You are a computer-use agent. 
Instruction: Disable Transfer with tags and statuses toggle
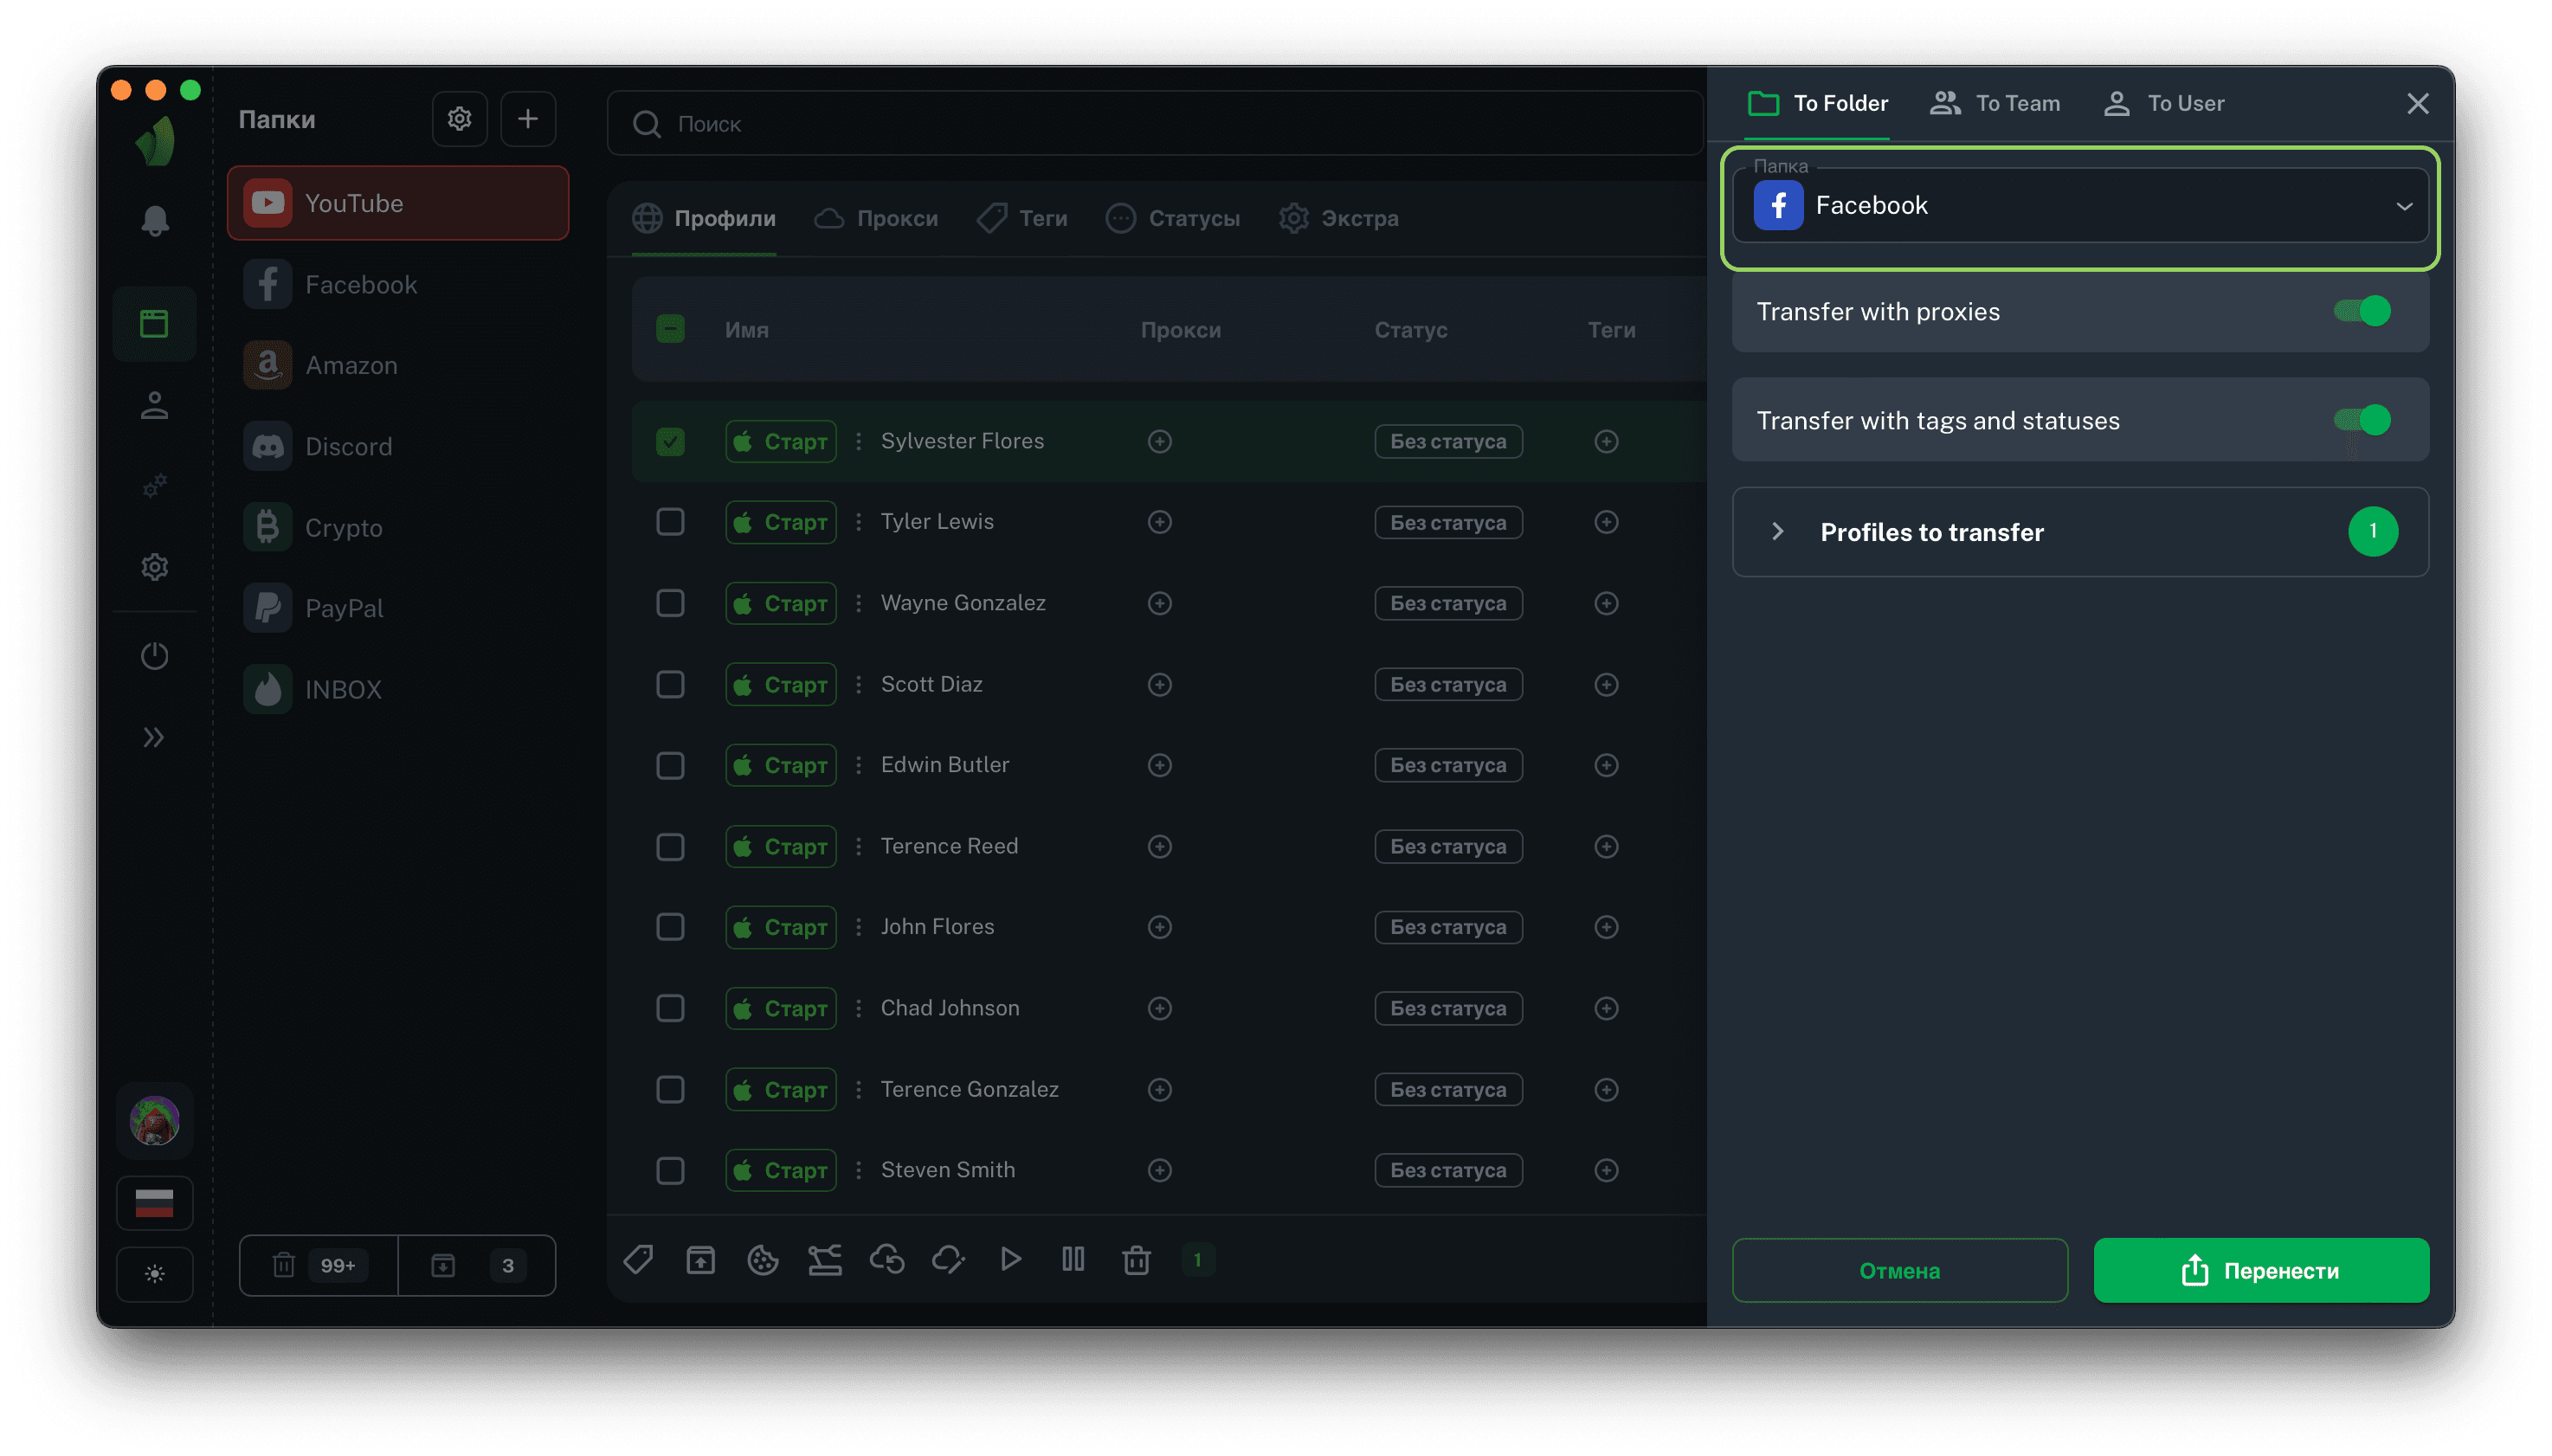[x=2362, y=420]
